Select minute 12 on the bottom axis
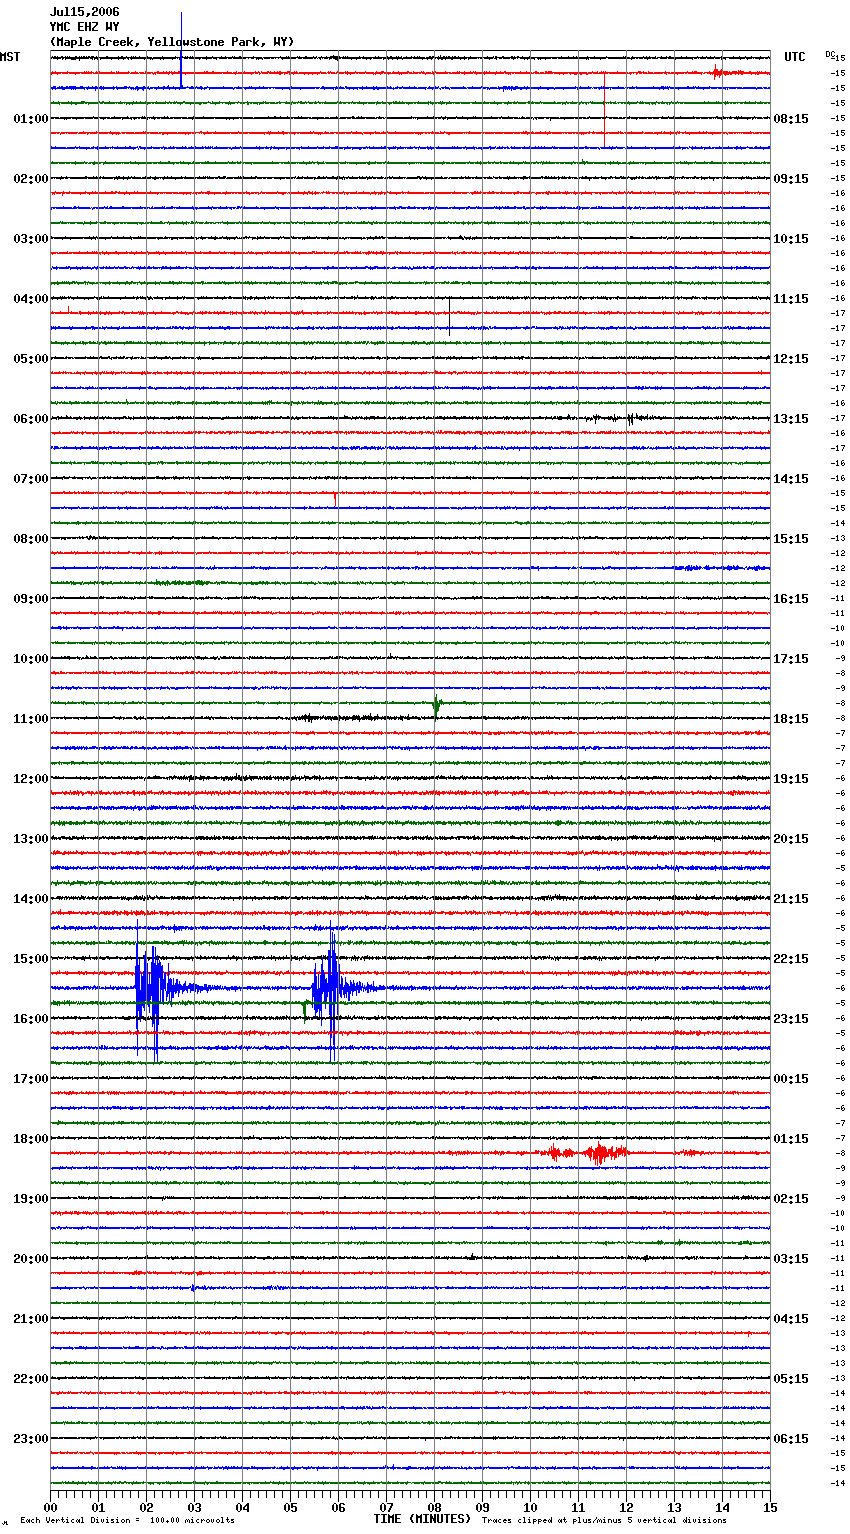 coord(626,1507)
